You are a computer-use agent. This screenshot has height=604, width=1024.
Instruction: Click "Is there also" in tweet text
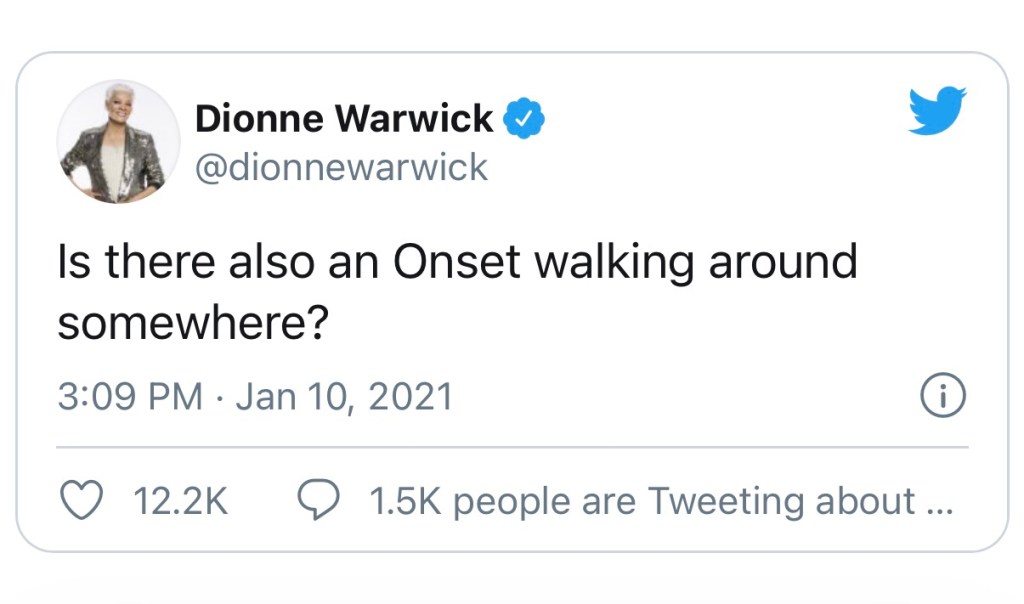(179, 262)
